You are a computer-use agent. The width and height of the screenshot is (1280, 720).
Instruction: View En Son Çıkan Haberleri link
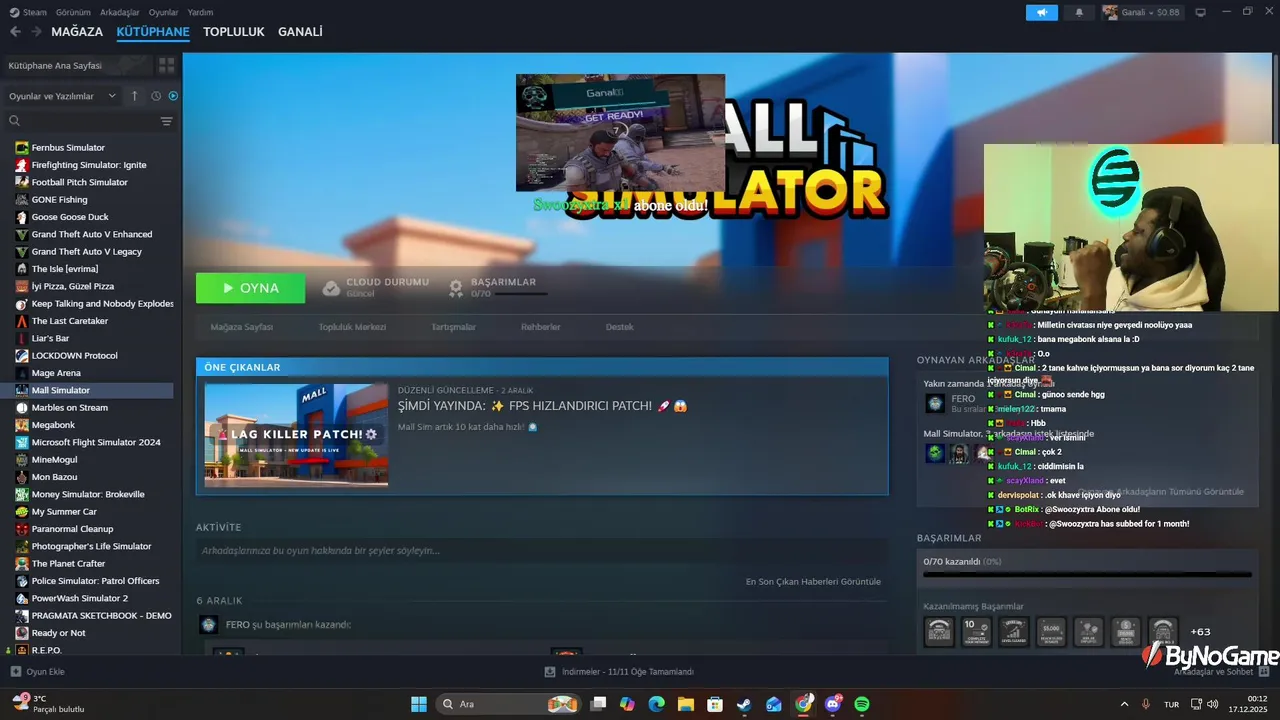pyautogui.click(x=813, y=581)
